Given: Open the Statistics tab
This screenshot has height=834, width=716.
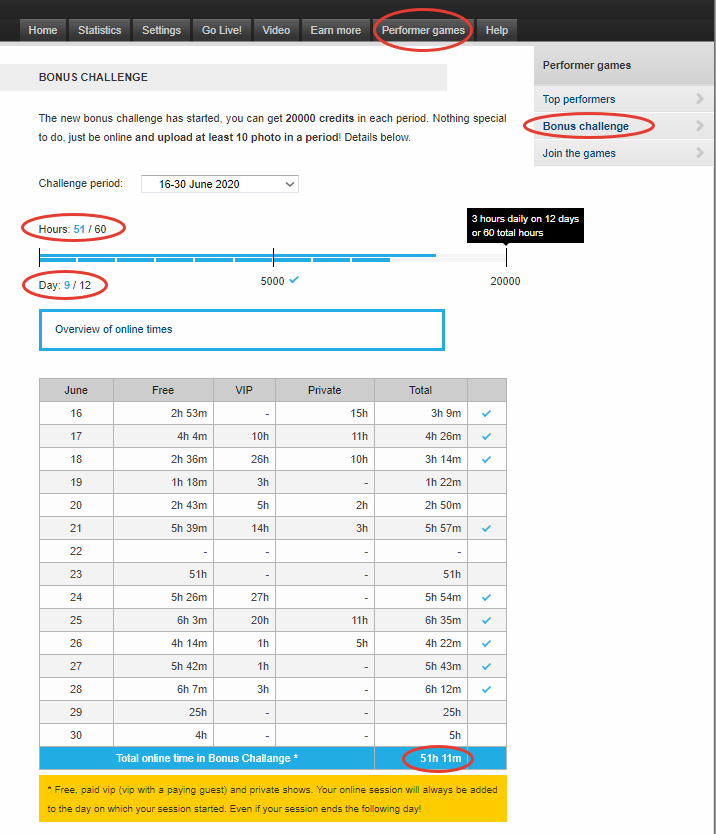Looking at the screenshot, I should [x=99, y=30].
